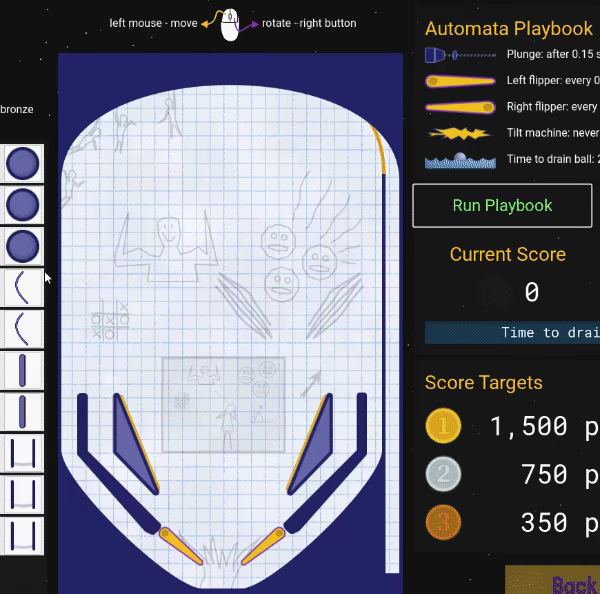
Task: Click the Left flipper icon in the Playbook
Action: point(460,81)
